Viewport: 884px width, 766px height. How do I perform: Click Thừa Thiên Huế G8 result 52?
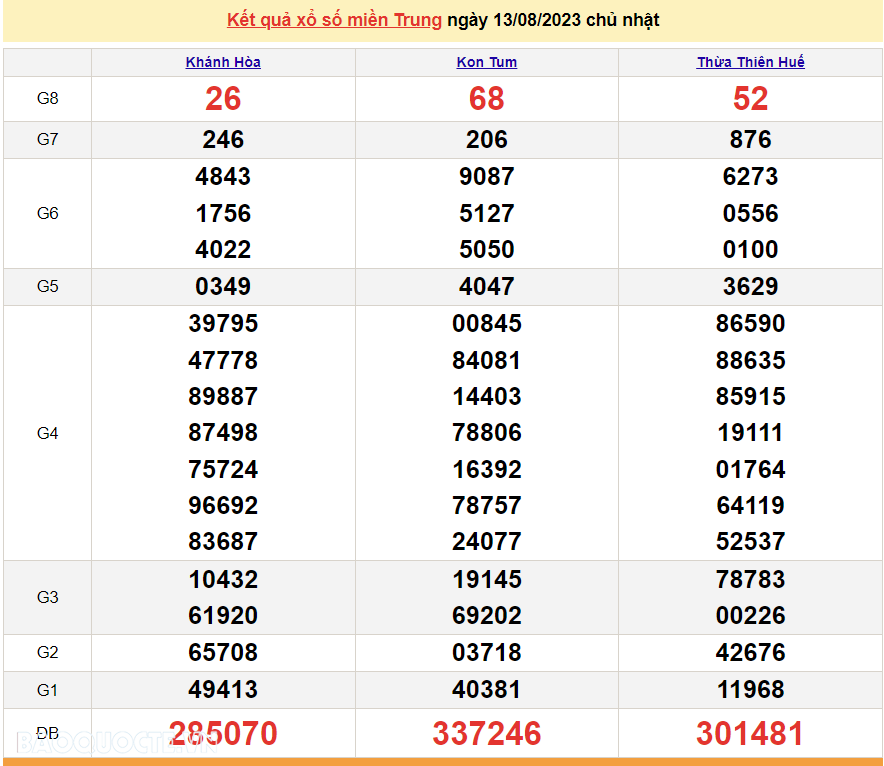(750, 99)
